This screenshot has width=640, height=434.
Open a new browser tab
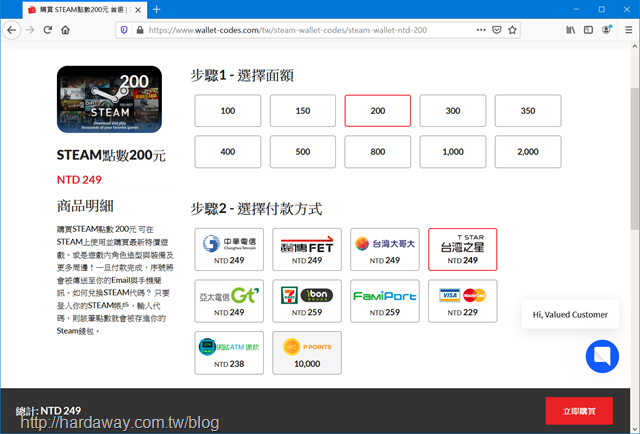(156, 9)
